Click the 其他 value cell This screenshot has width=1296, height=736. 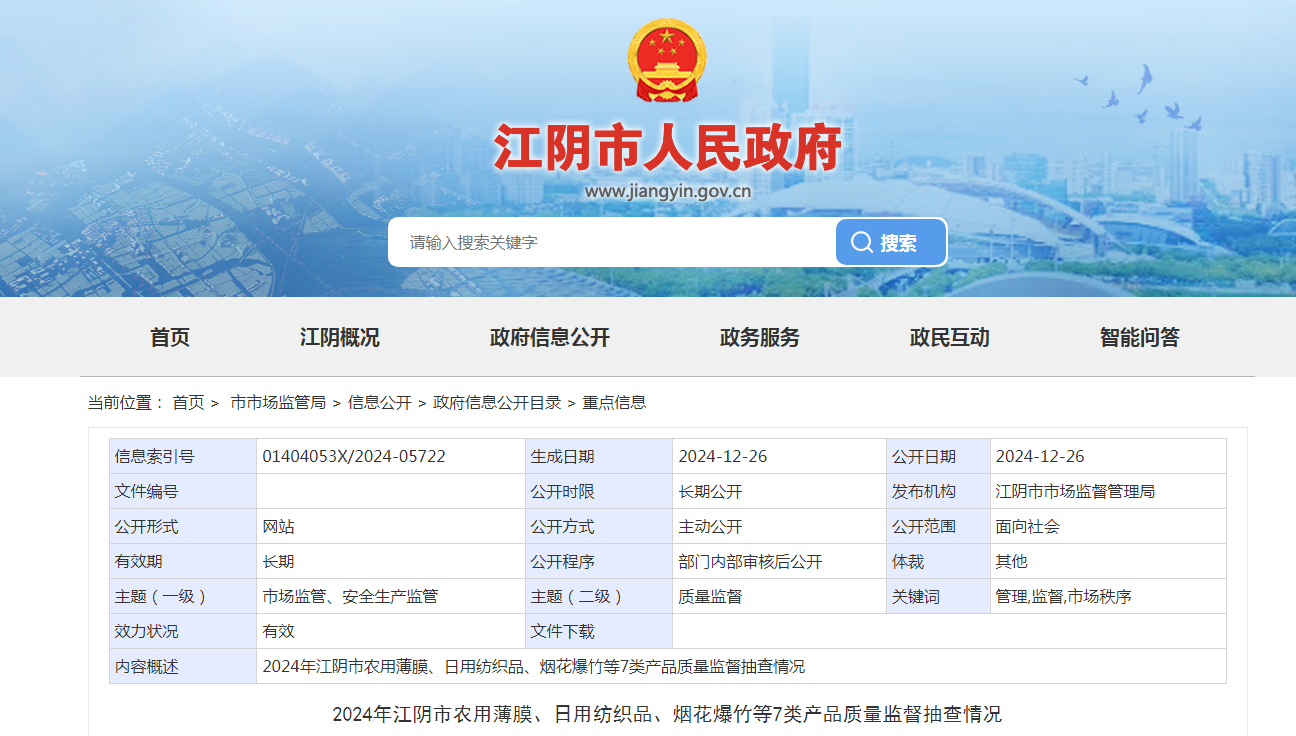pos(1108,561)
